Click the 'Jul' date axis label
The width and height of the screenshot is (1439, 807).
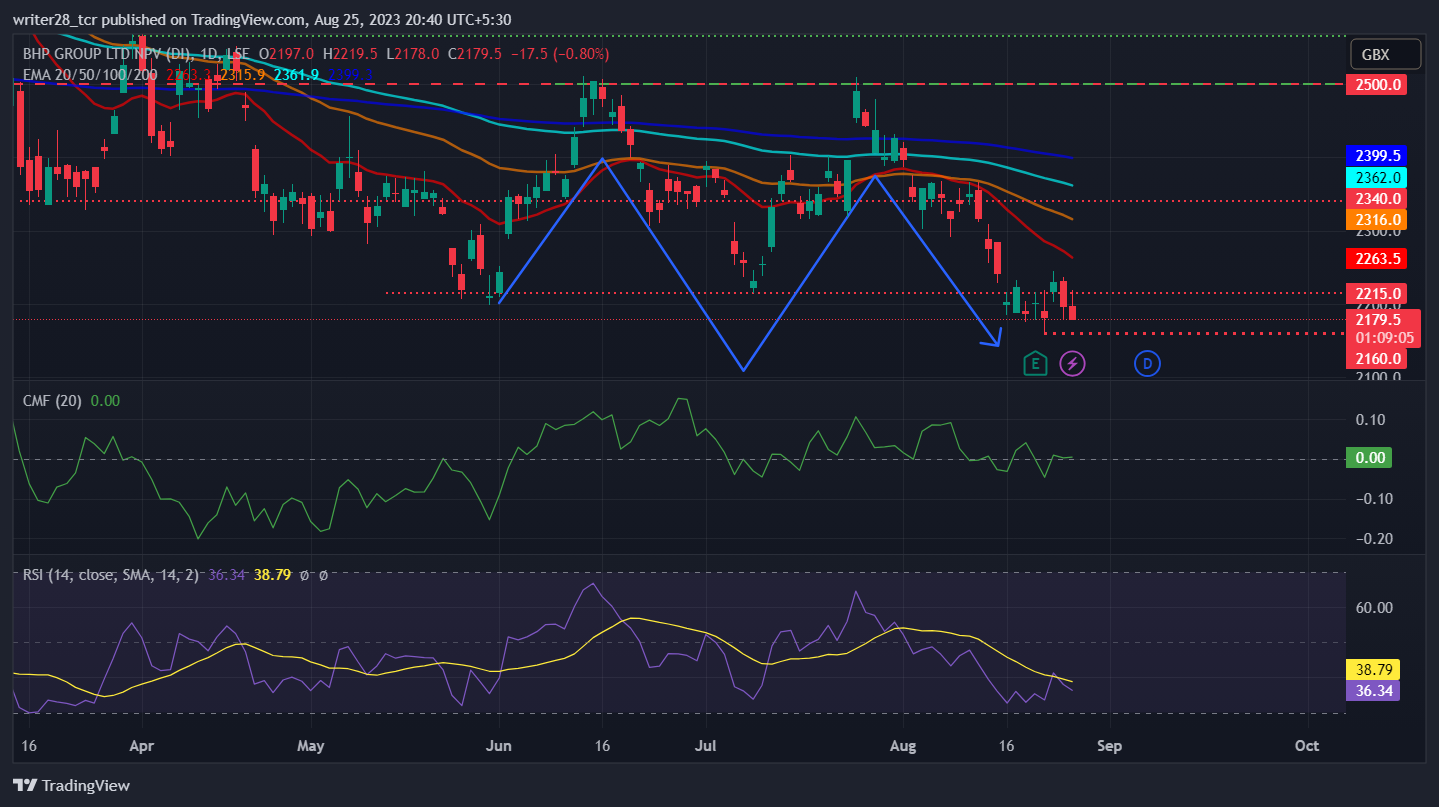[x=705, y=746]
